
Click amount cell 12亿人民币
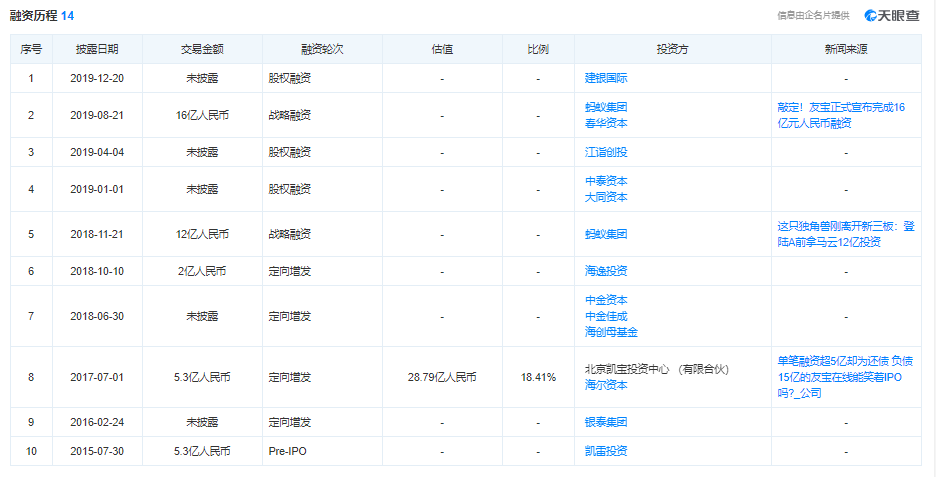(202, 234)
